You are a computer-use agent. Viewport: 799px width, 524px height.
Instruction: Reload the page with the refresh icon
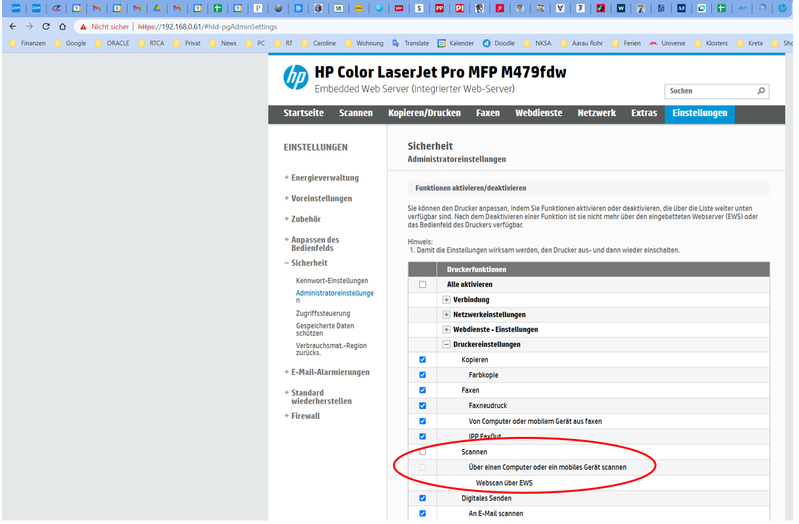[x=46, y=27]
